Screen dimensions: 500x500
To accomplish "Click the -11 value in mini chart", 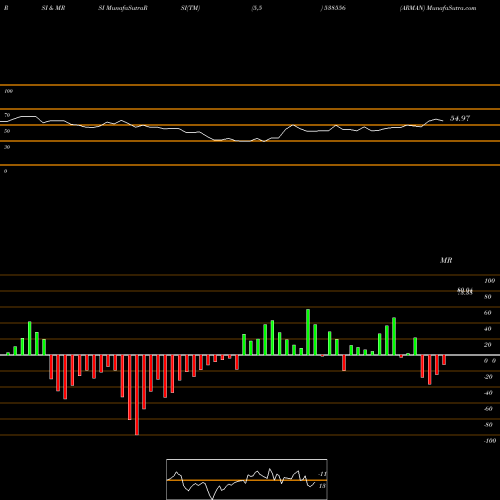I will pyautogui.click(x=322, y=474).
